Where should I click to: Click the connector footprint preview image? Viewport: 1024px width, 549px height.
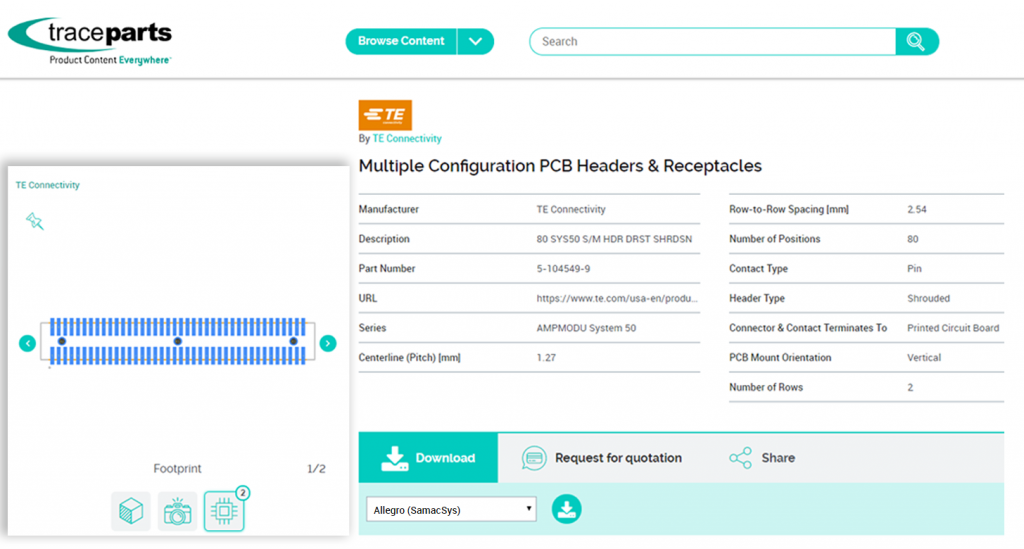click(178, 341)
